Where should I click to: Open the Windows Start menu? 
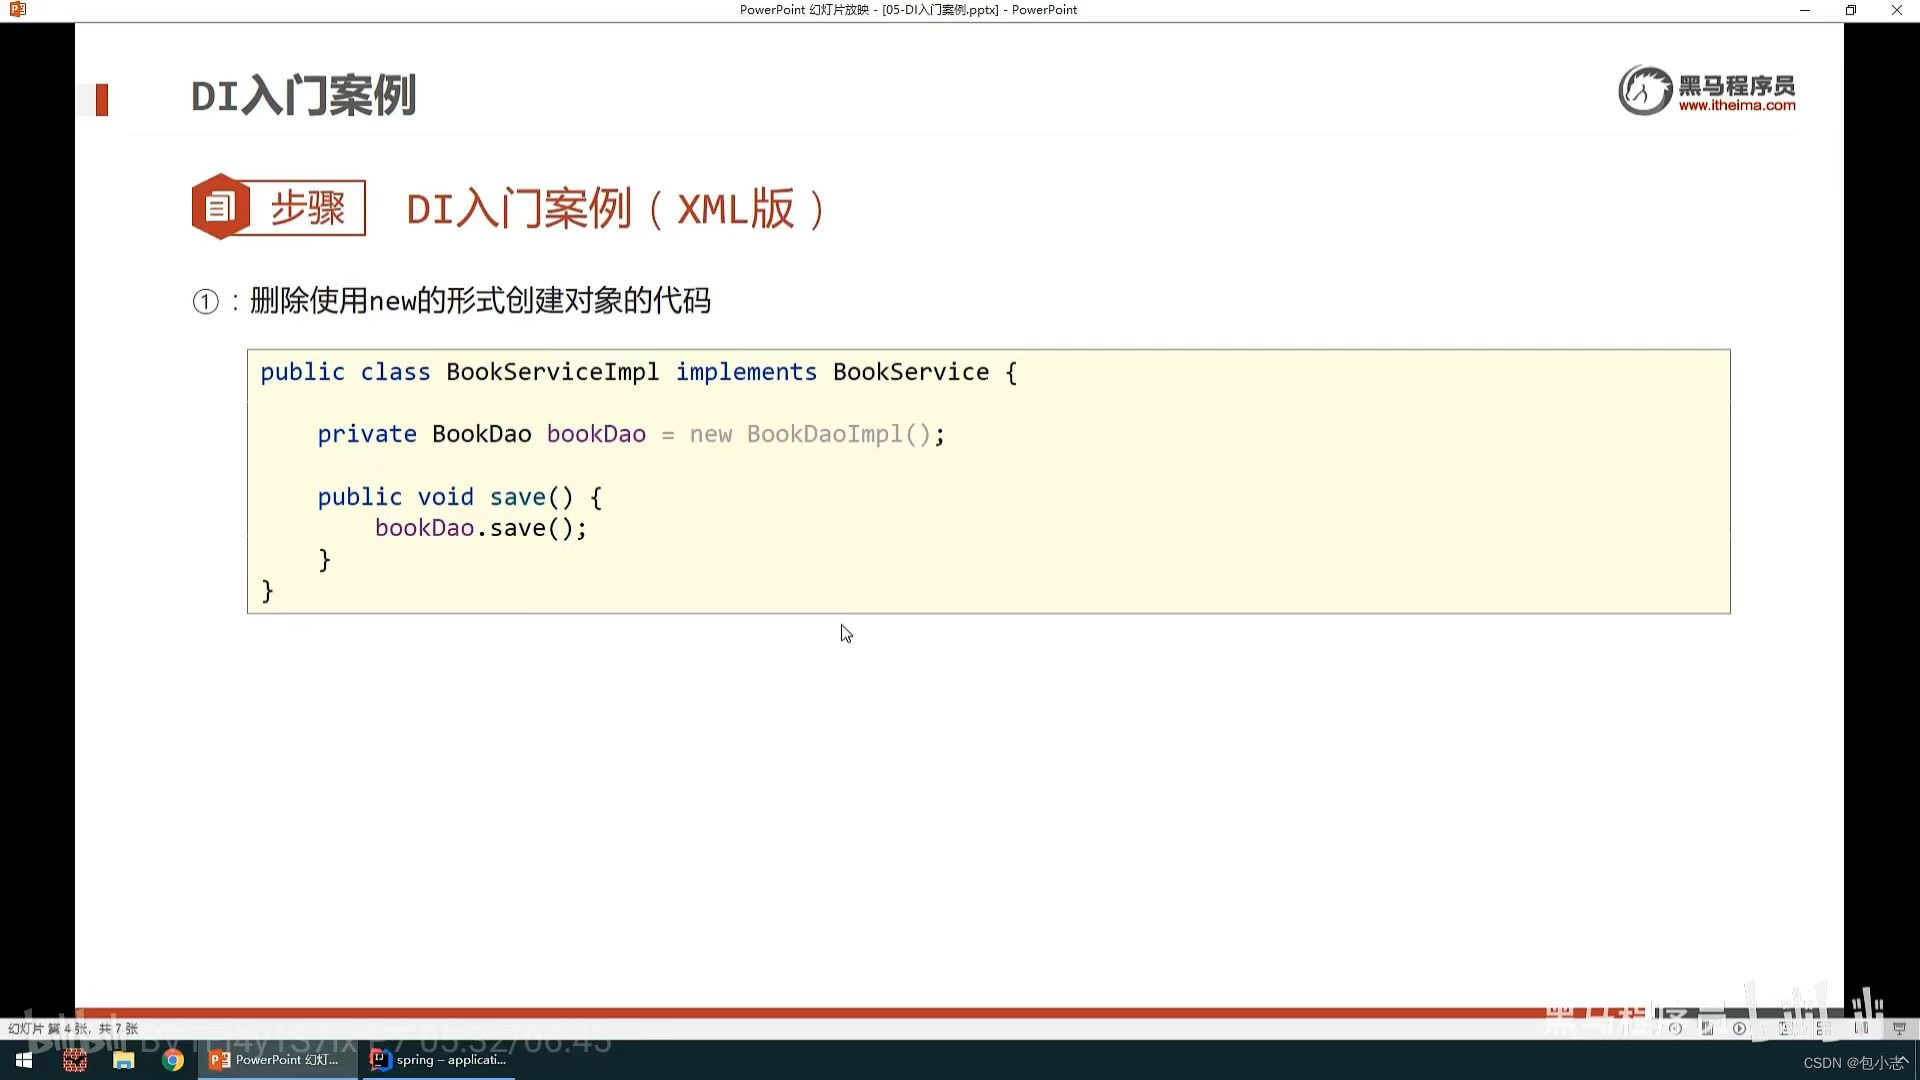coord(24,1060)
